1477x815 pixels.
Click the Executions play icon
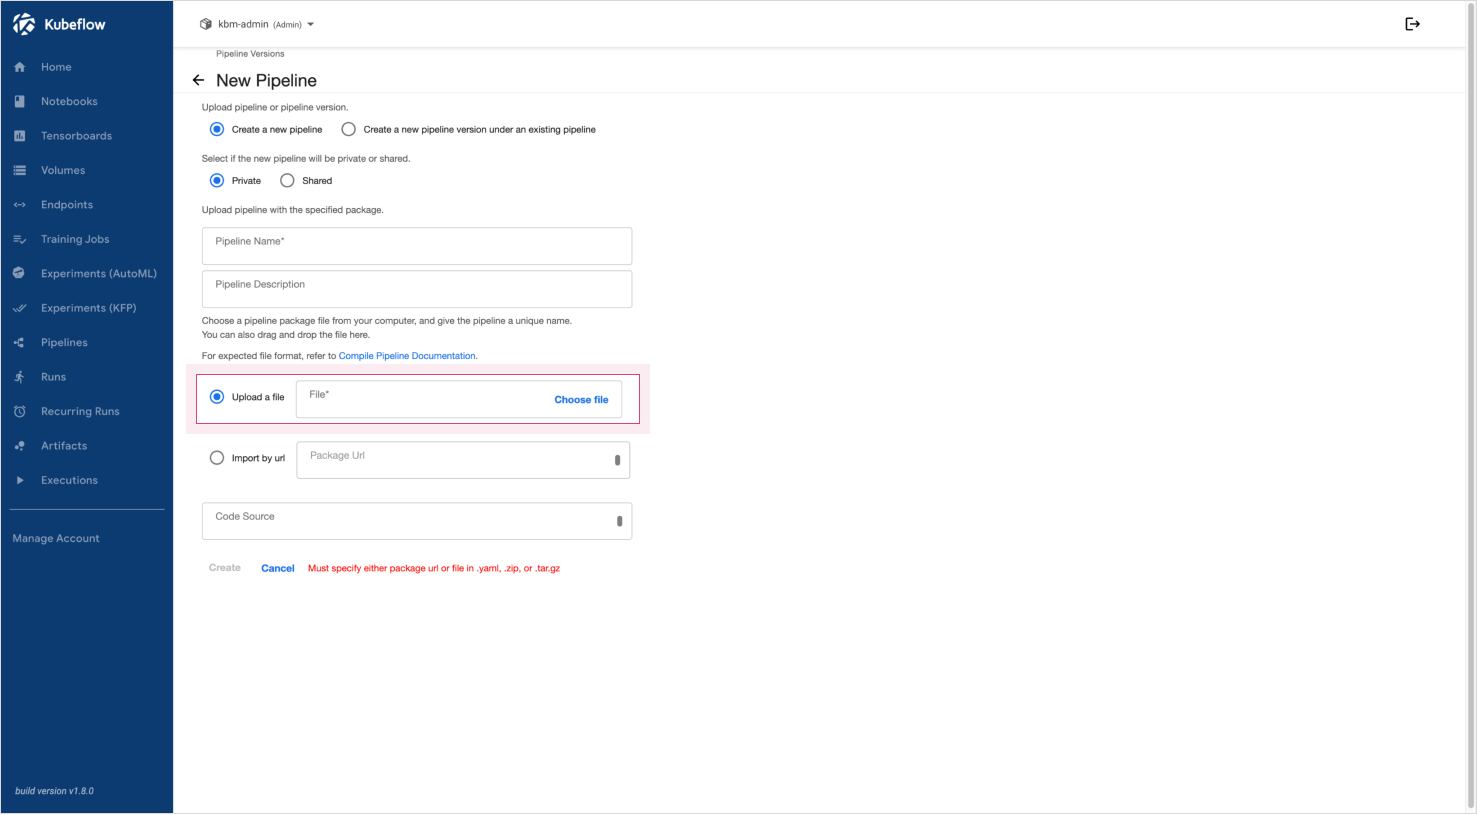pyautogui.click(x=19, y=480)
